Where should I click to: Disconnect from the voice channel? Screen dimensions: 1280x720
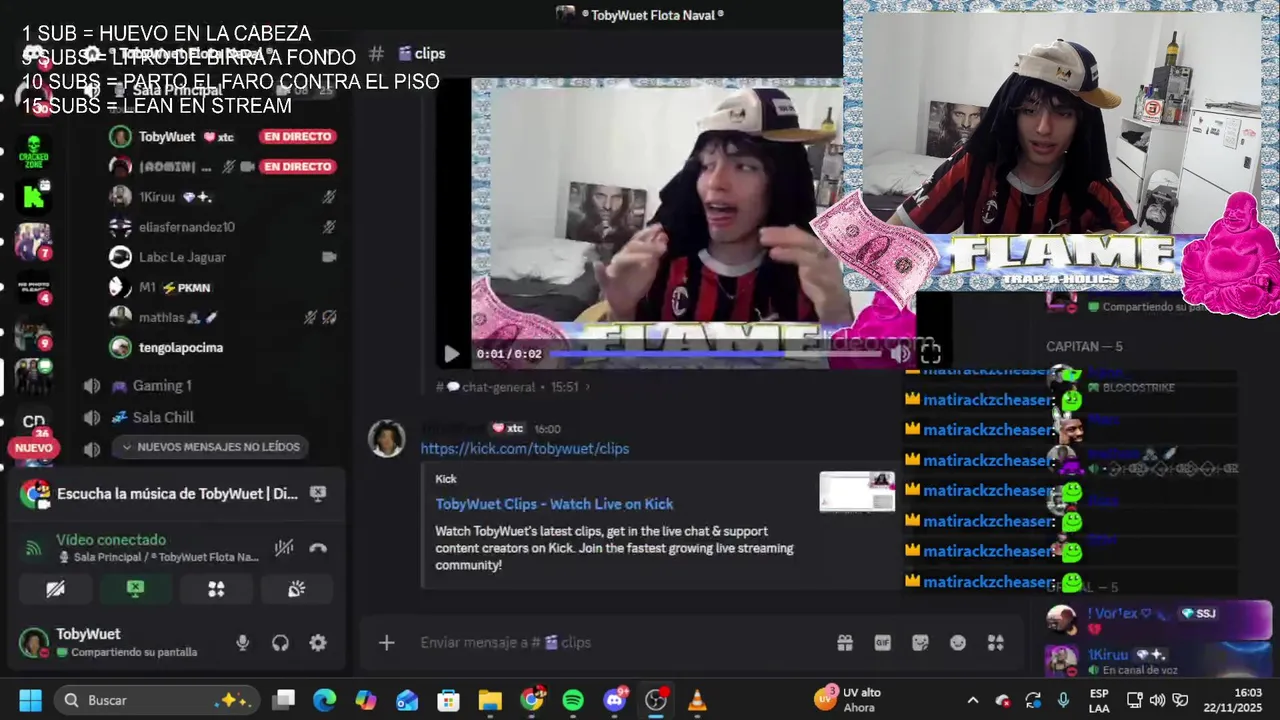(x=318, y=548)
